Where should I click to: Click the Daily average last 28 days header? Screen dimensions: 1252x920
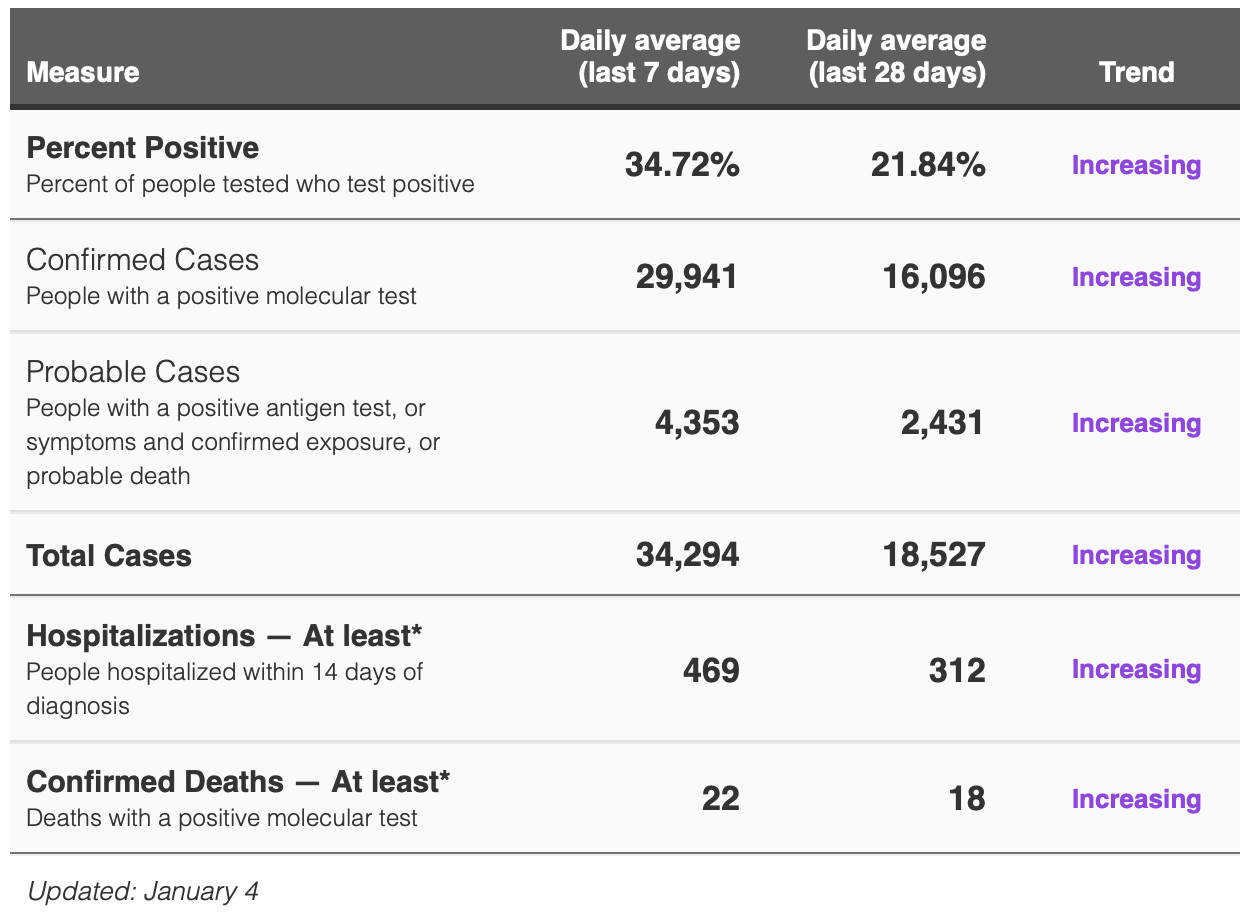tap(896, 57)
